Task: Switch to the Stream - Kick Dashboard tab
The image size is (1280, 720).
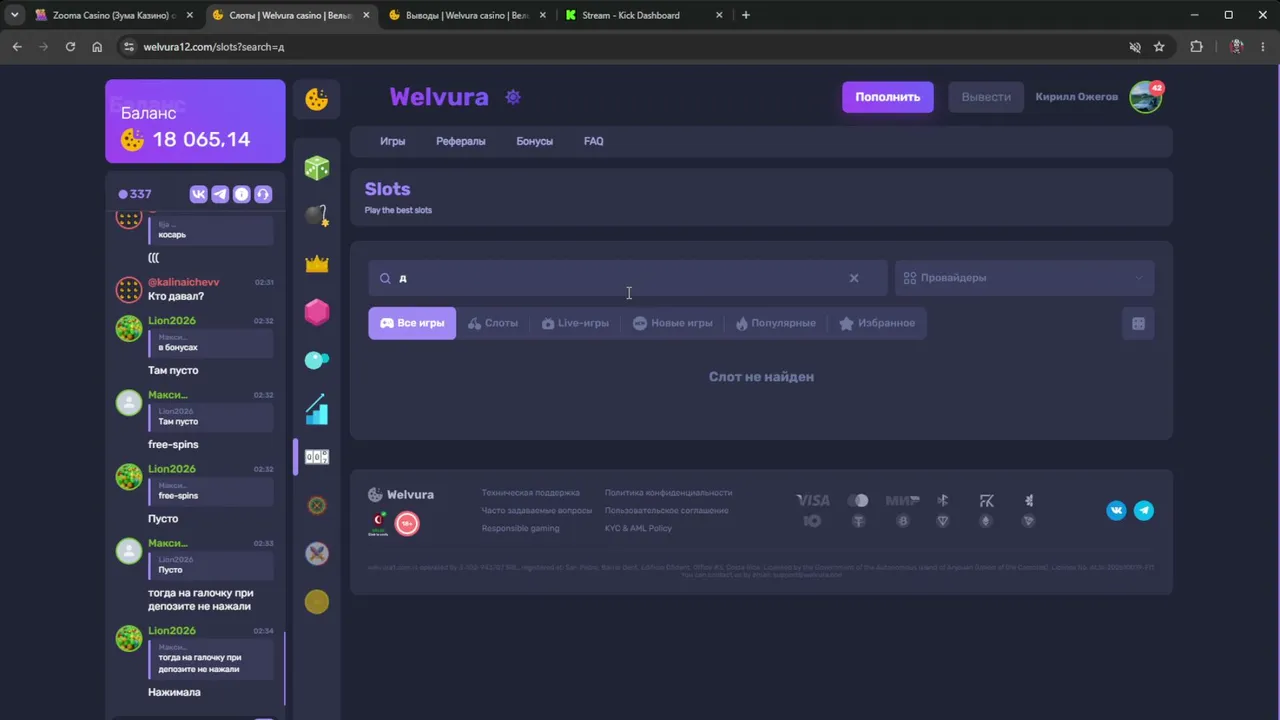Action: [644, 15]
